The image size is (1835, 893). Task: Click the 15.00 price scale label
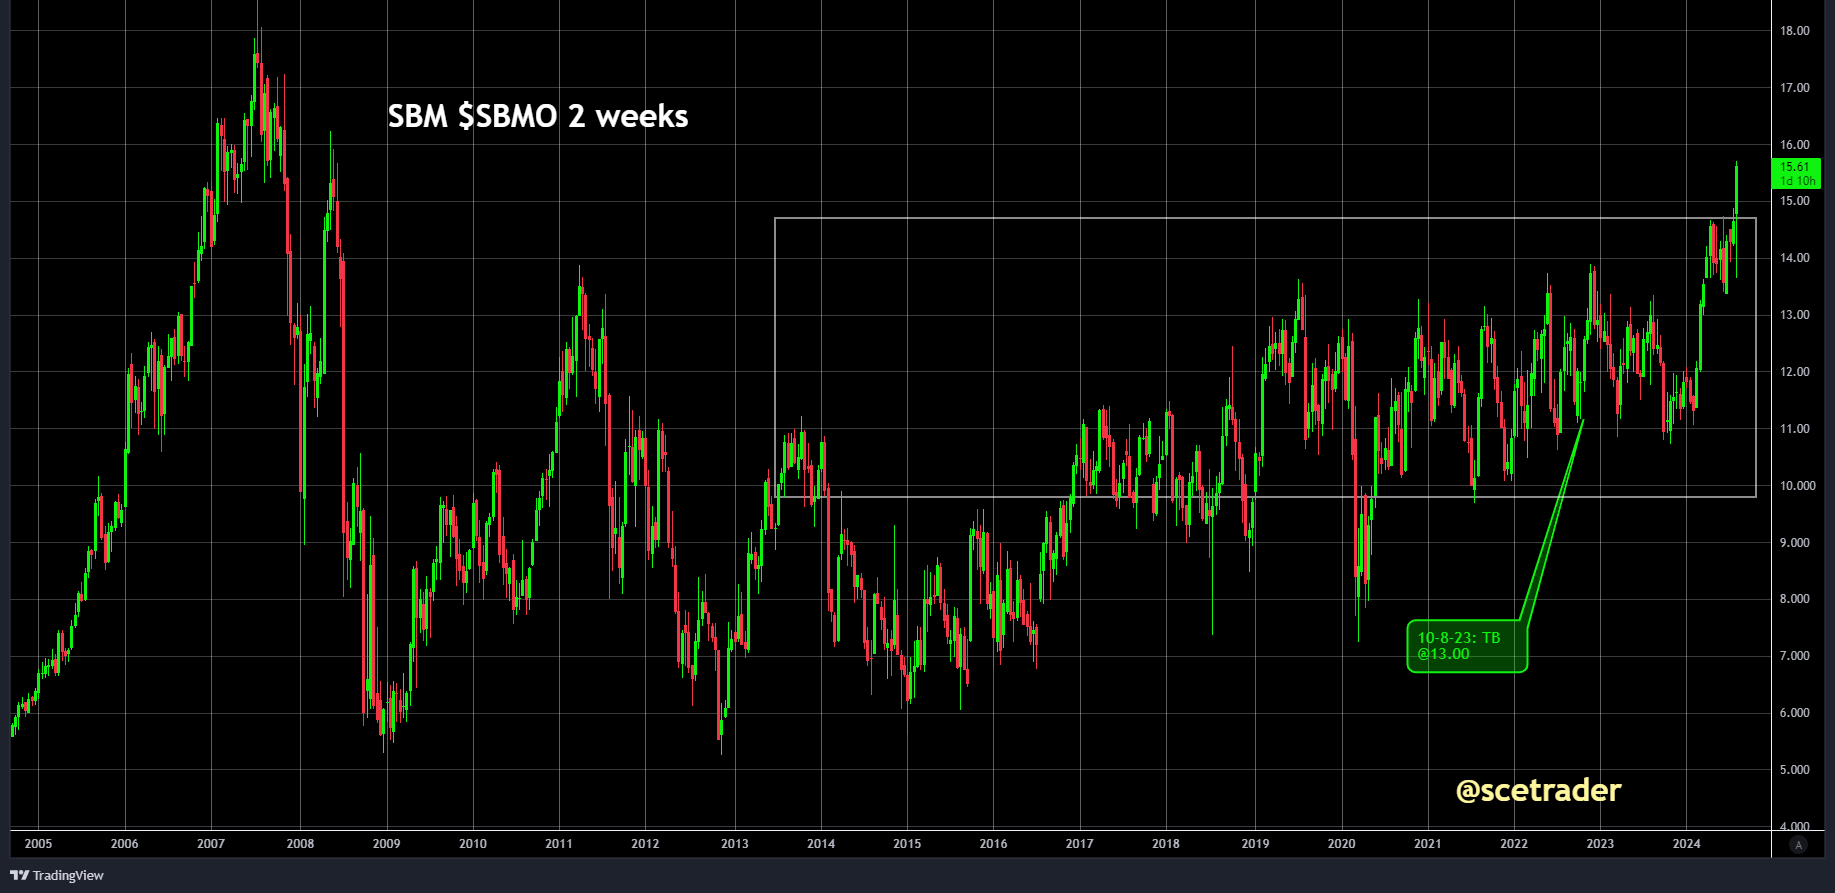click(x=1795, y=201)
